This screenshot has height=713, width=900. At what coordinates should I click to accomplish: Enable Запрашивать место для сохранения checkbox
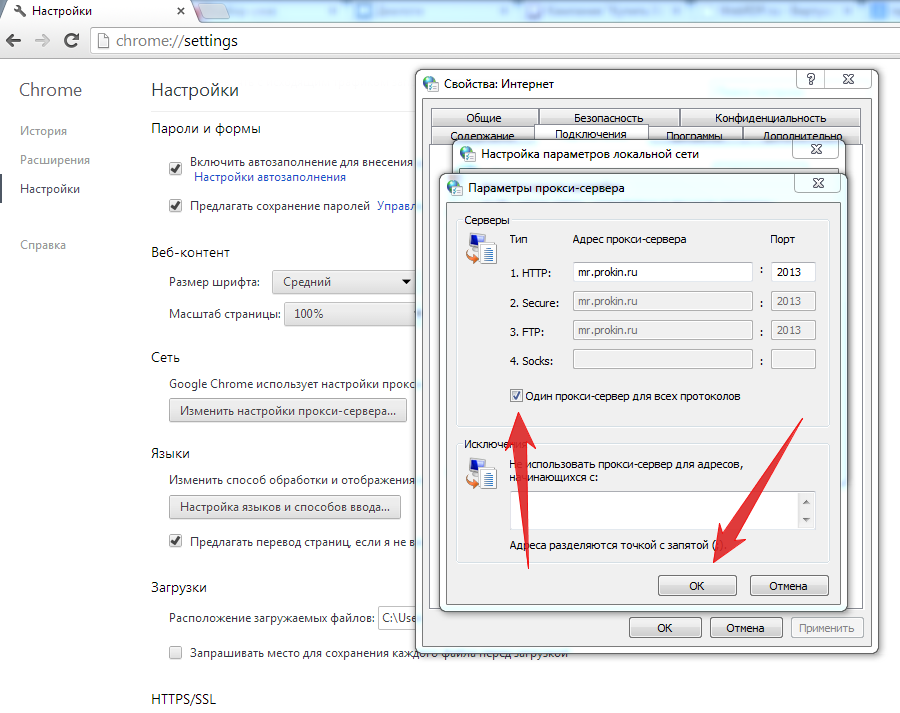pyautogui.click(x=176, y=653)
